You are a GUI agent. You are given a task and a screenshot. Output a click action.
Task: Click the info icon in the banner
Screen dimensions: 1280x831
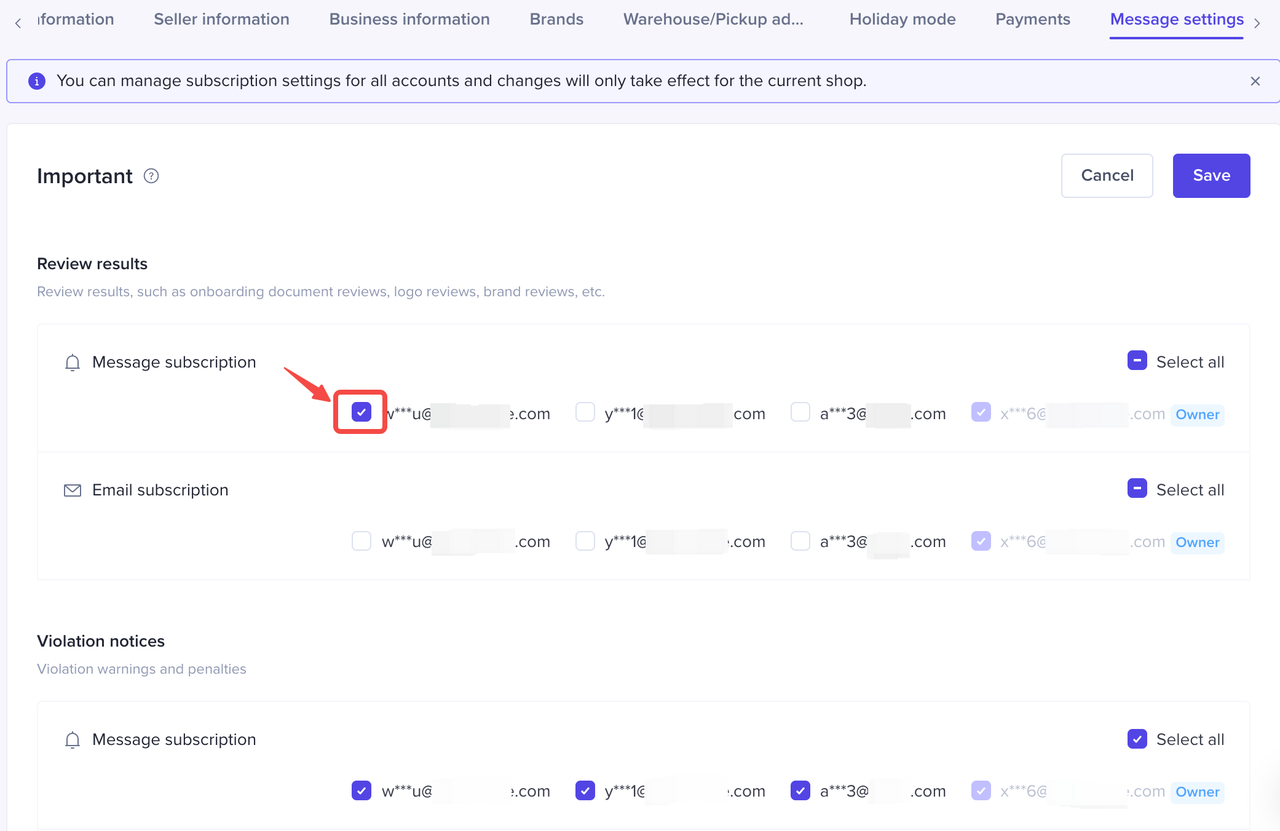point(37,81)
